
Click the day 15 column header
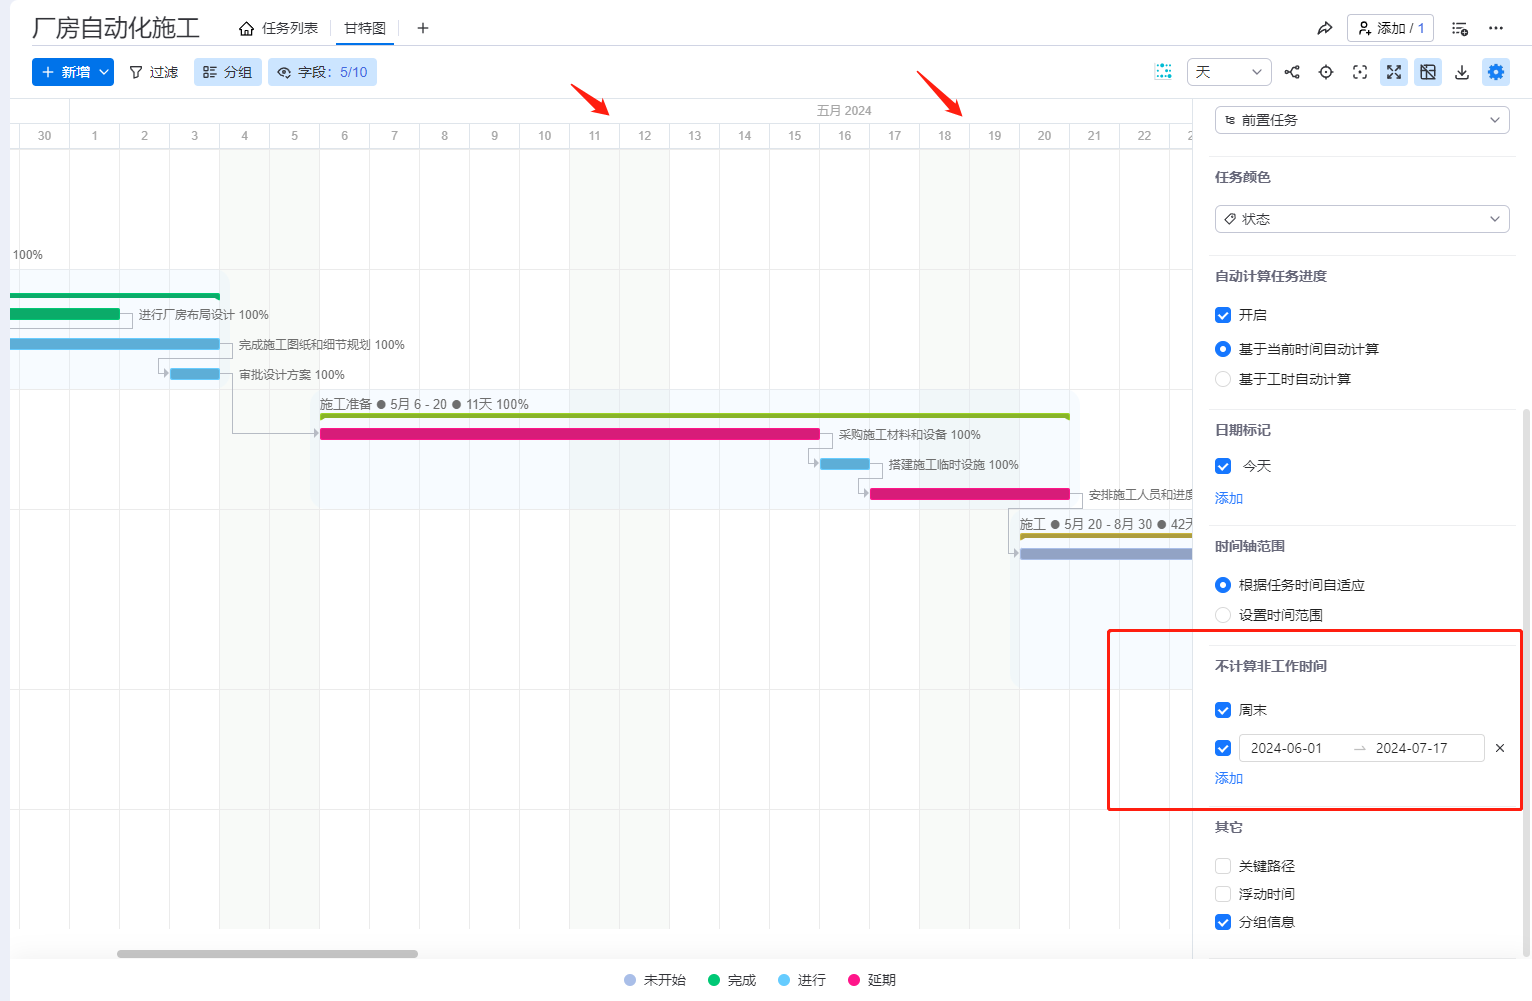coord(795,136)
